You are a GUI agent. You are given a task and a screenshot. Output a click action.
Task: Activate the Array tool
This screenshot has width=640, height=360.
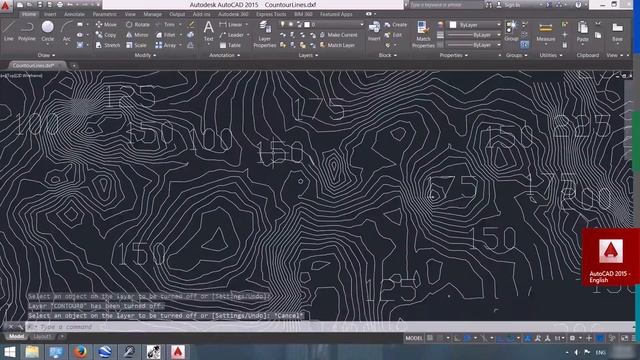(166, 45)
